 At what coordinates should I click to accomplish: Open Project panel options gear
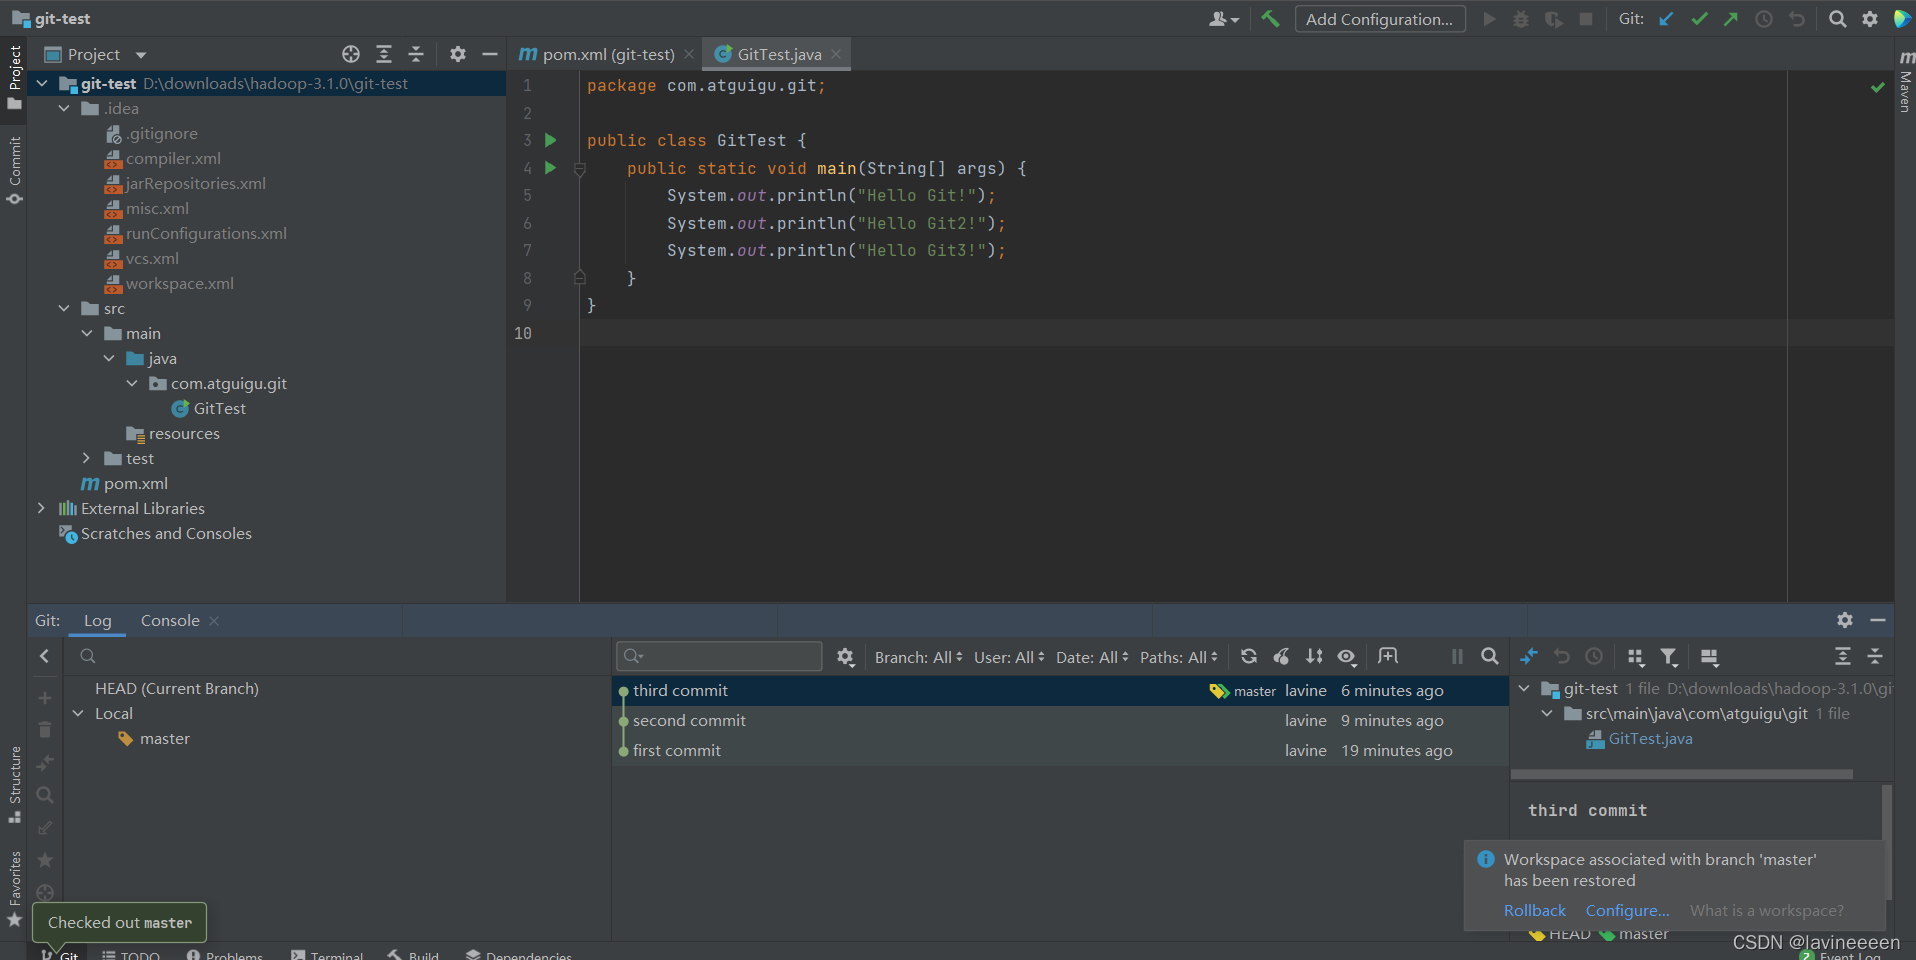point(458,54)
